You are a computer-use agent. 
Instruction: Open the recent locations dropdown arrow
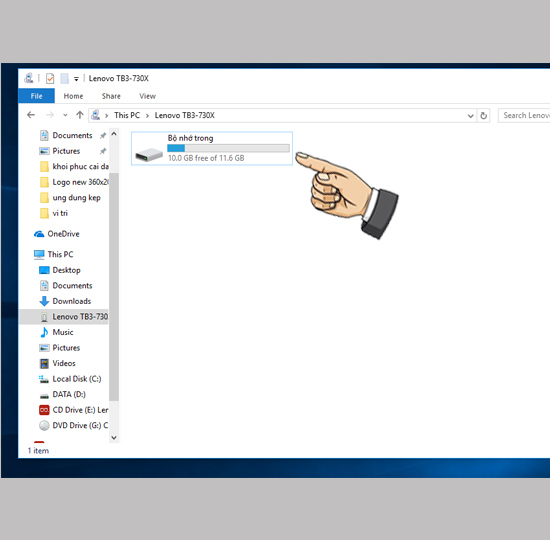tap(65, 115)
